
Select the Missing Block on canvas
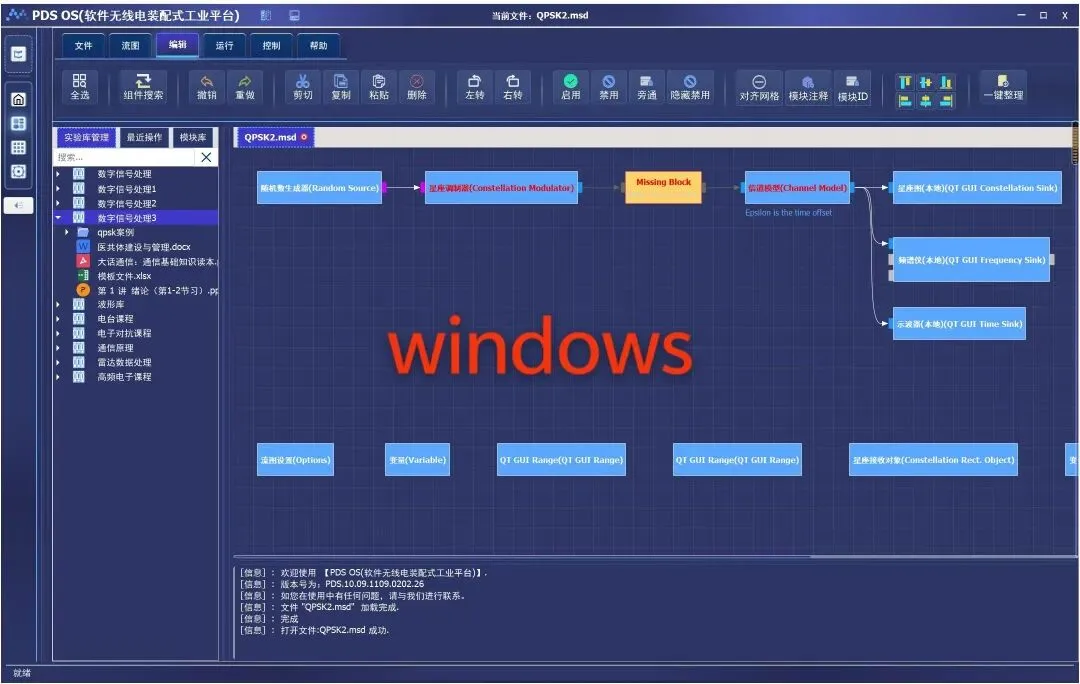[663, 187]
